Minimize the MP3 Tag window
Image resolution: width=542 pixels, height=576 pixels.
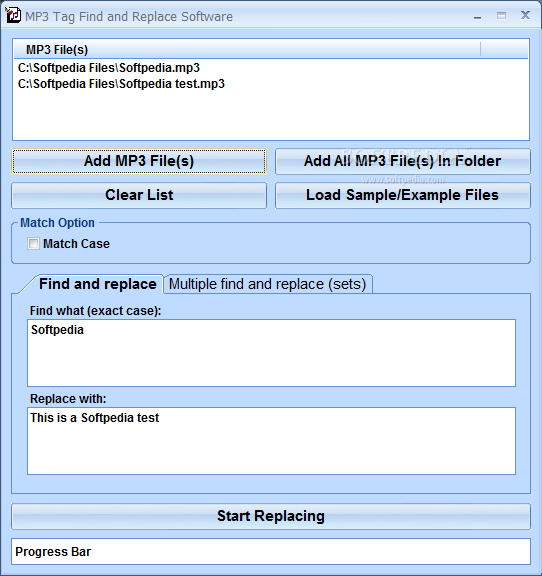[x=477, y=16]
